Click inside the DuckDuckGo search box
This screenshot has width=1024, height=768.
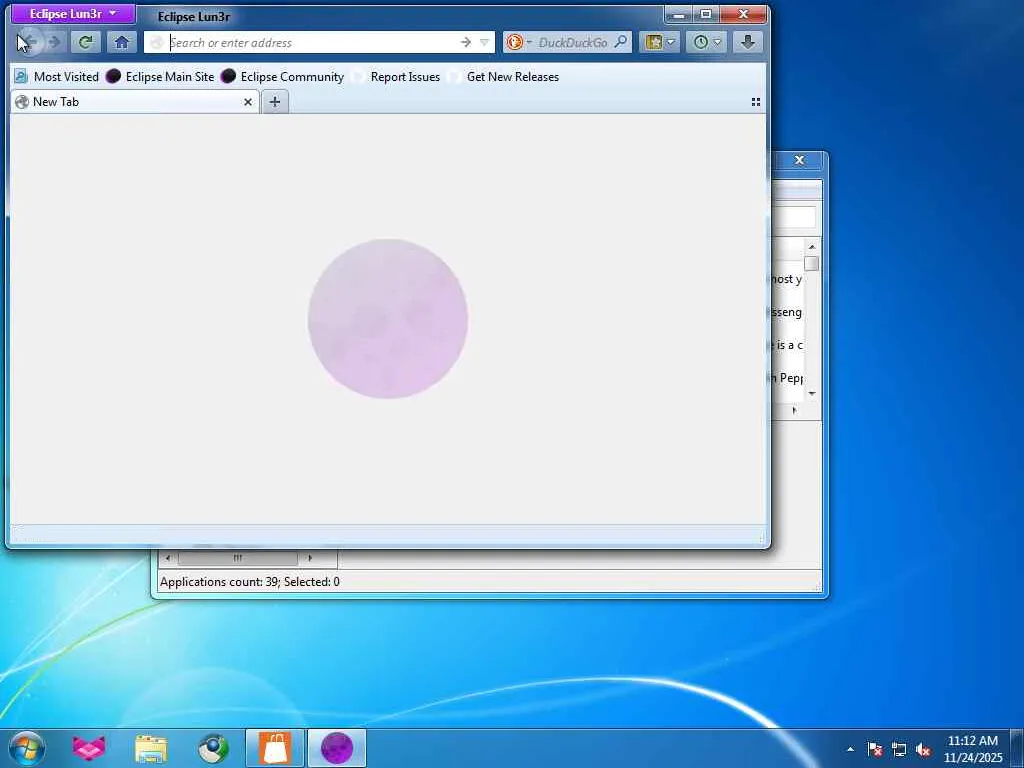tap(573, 42)
